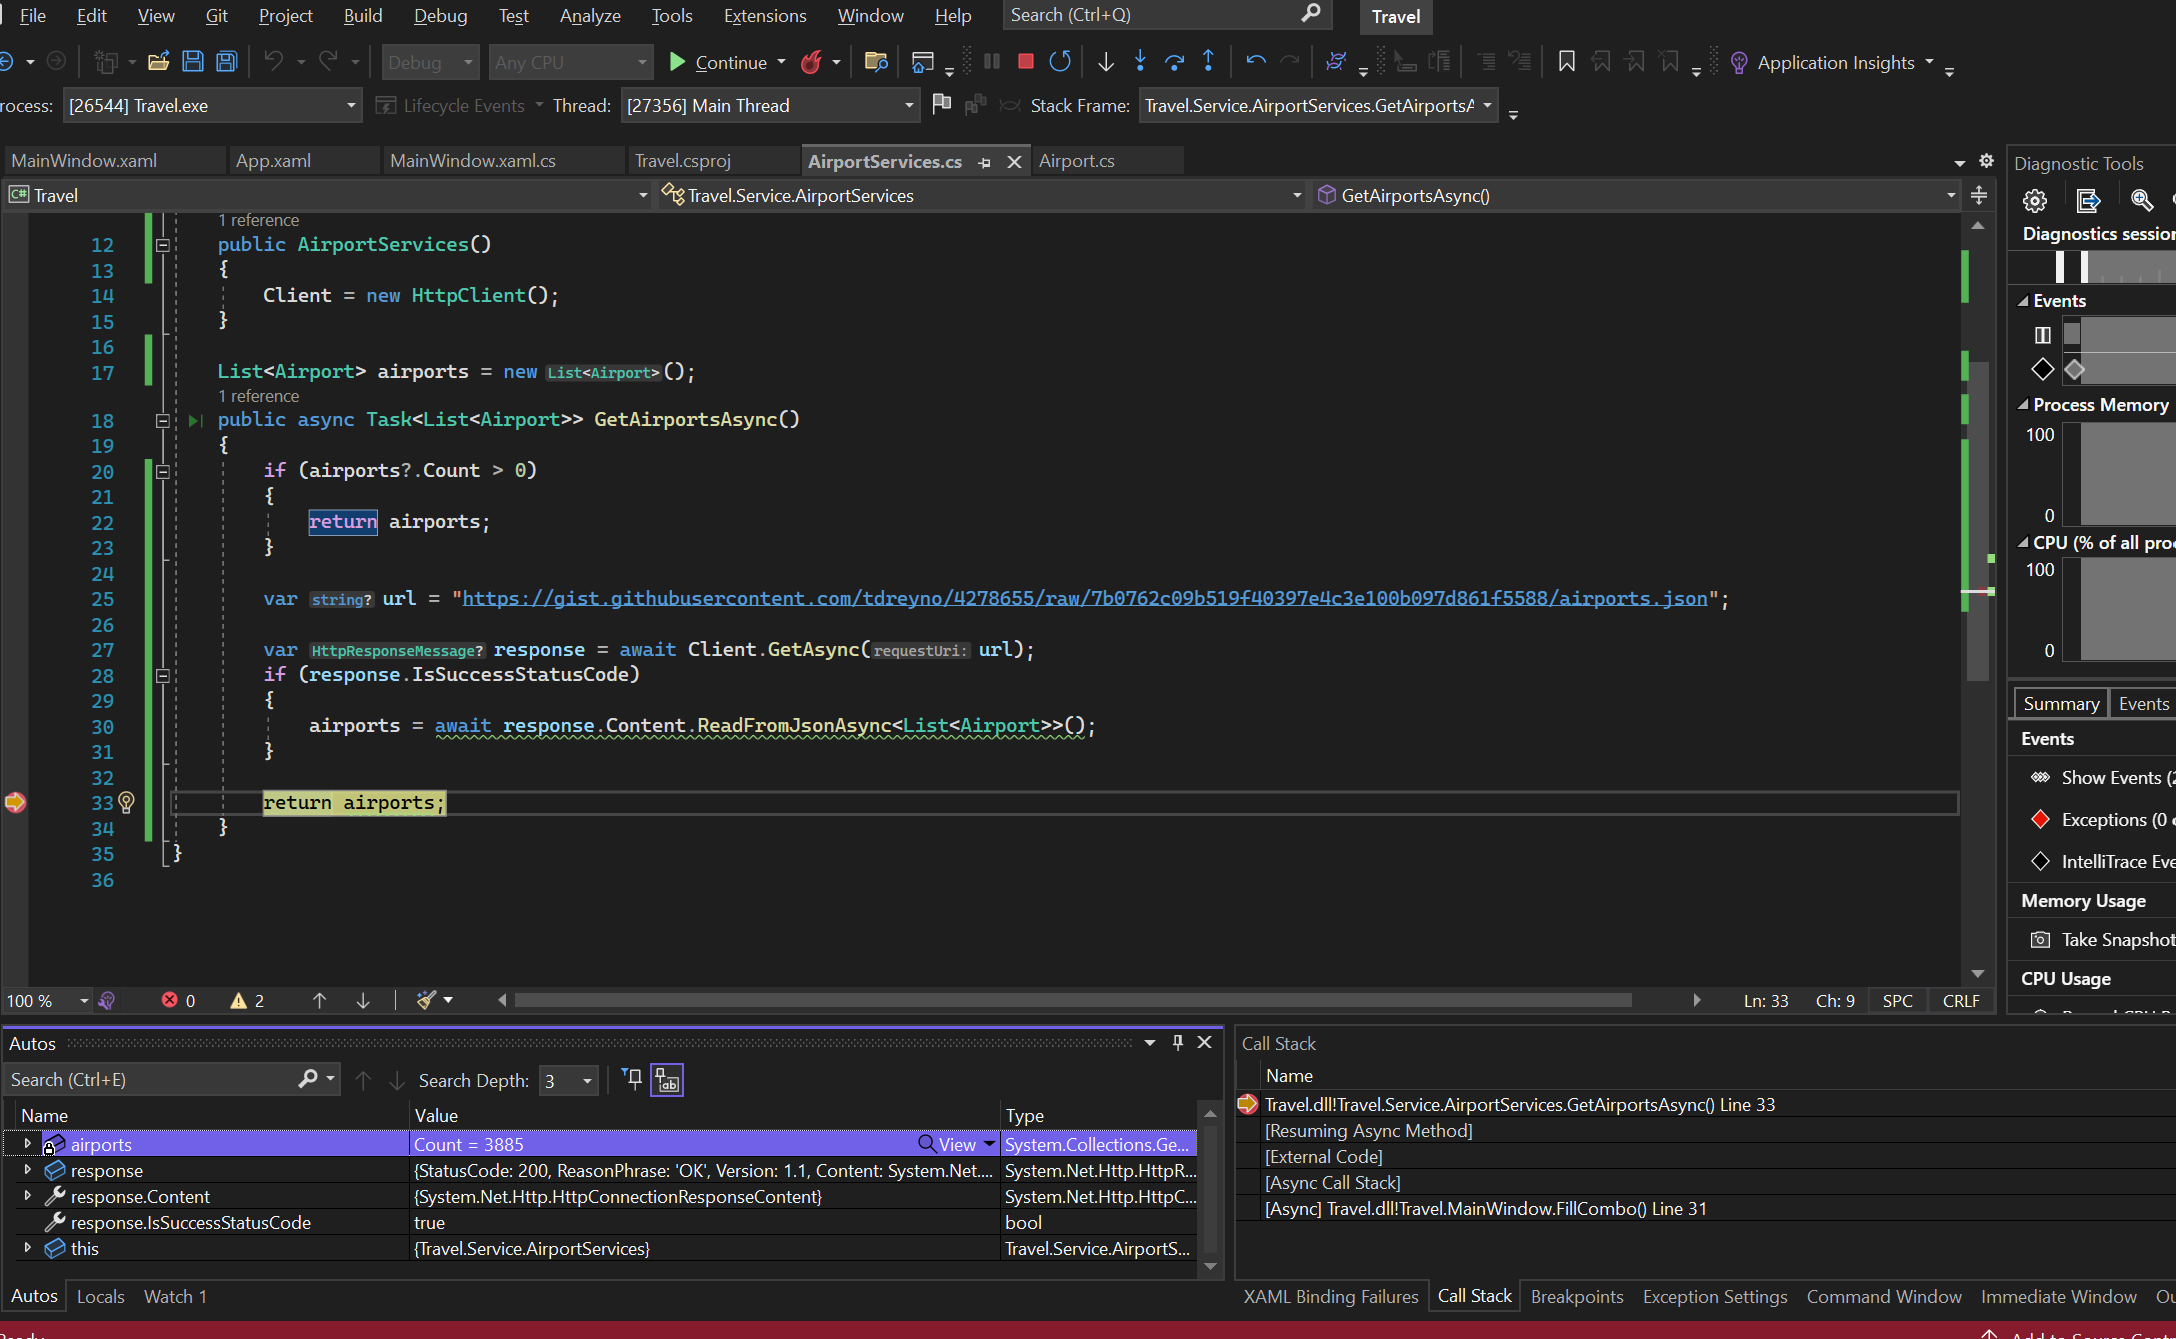
Task: Pin the Autos window
Action: (x=1177, y=1042)
